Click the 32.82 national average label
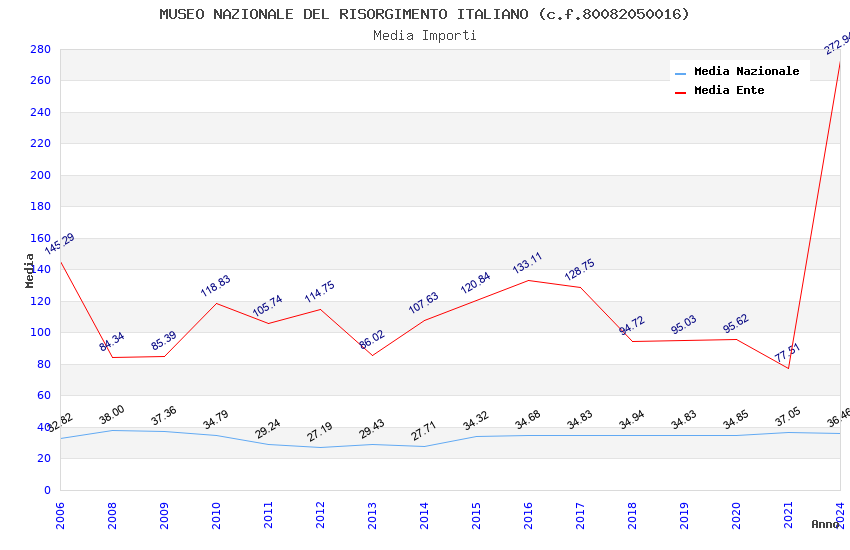The width and height of the screenshot is (850, 550). tap(60, 422)
